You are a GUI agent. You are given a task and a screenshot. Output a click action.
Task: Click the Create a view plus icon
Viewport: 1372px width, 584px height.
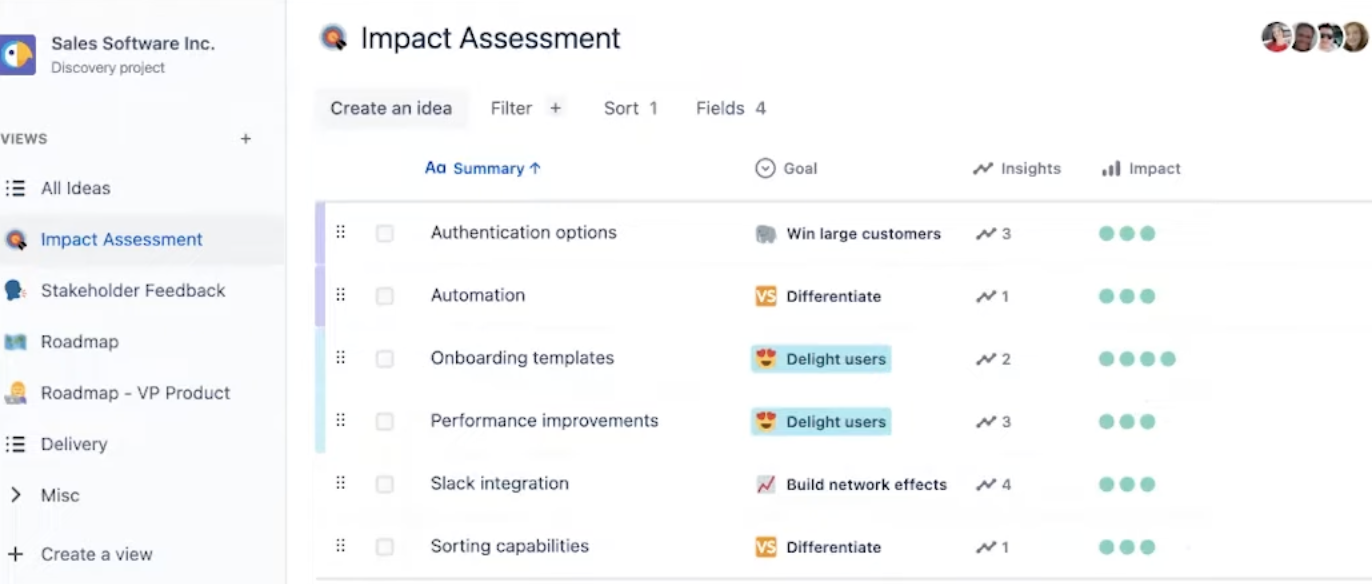[x=15, y=553]
